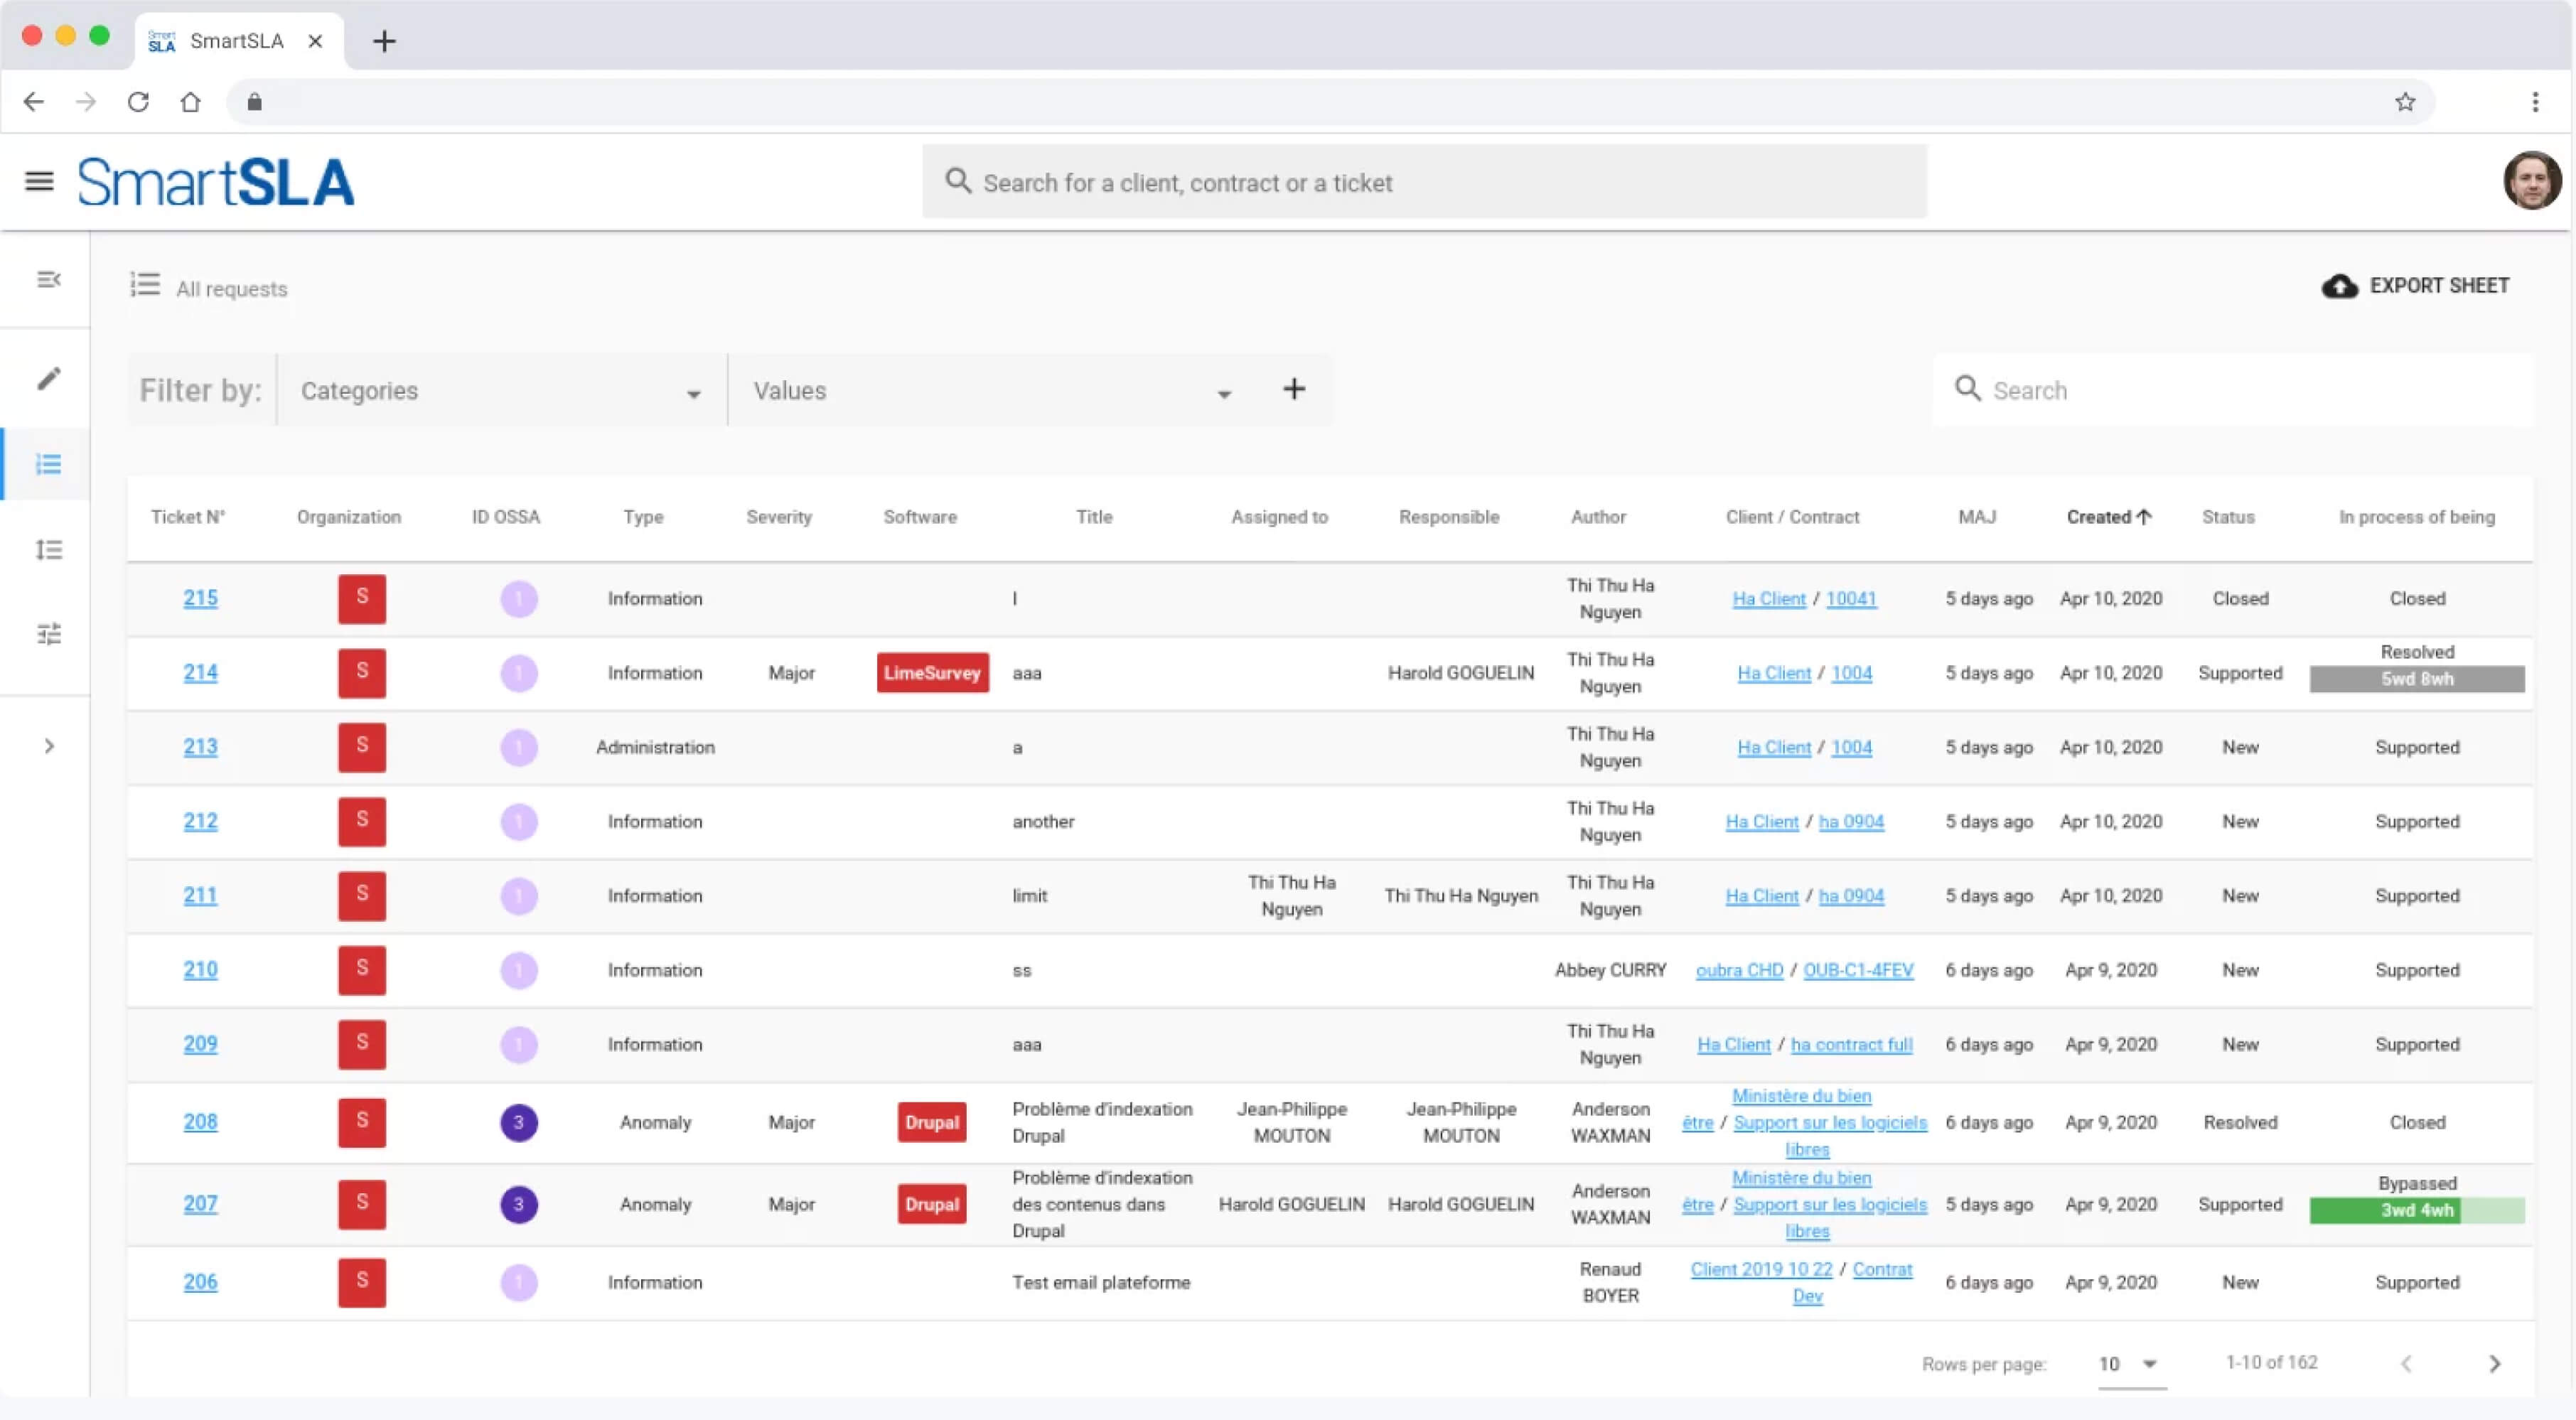The height and width of the screenshot is (1420, 2576).
Task: Open the Values filter dropdown
Action: [990, 391]
